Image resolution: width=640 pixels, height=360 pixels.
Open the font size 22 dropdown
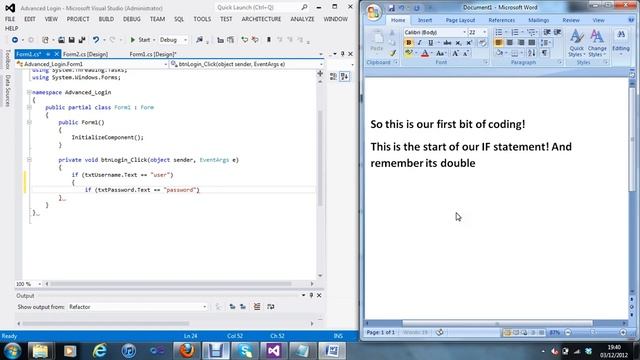click(x=484, y=32)
